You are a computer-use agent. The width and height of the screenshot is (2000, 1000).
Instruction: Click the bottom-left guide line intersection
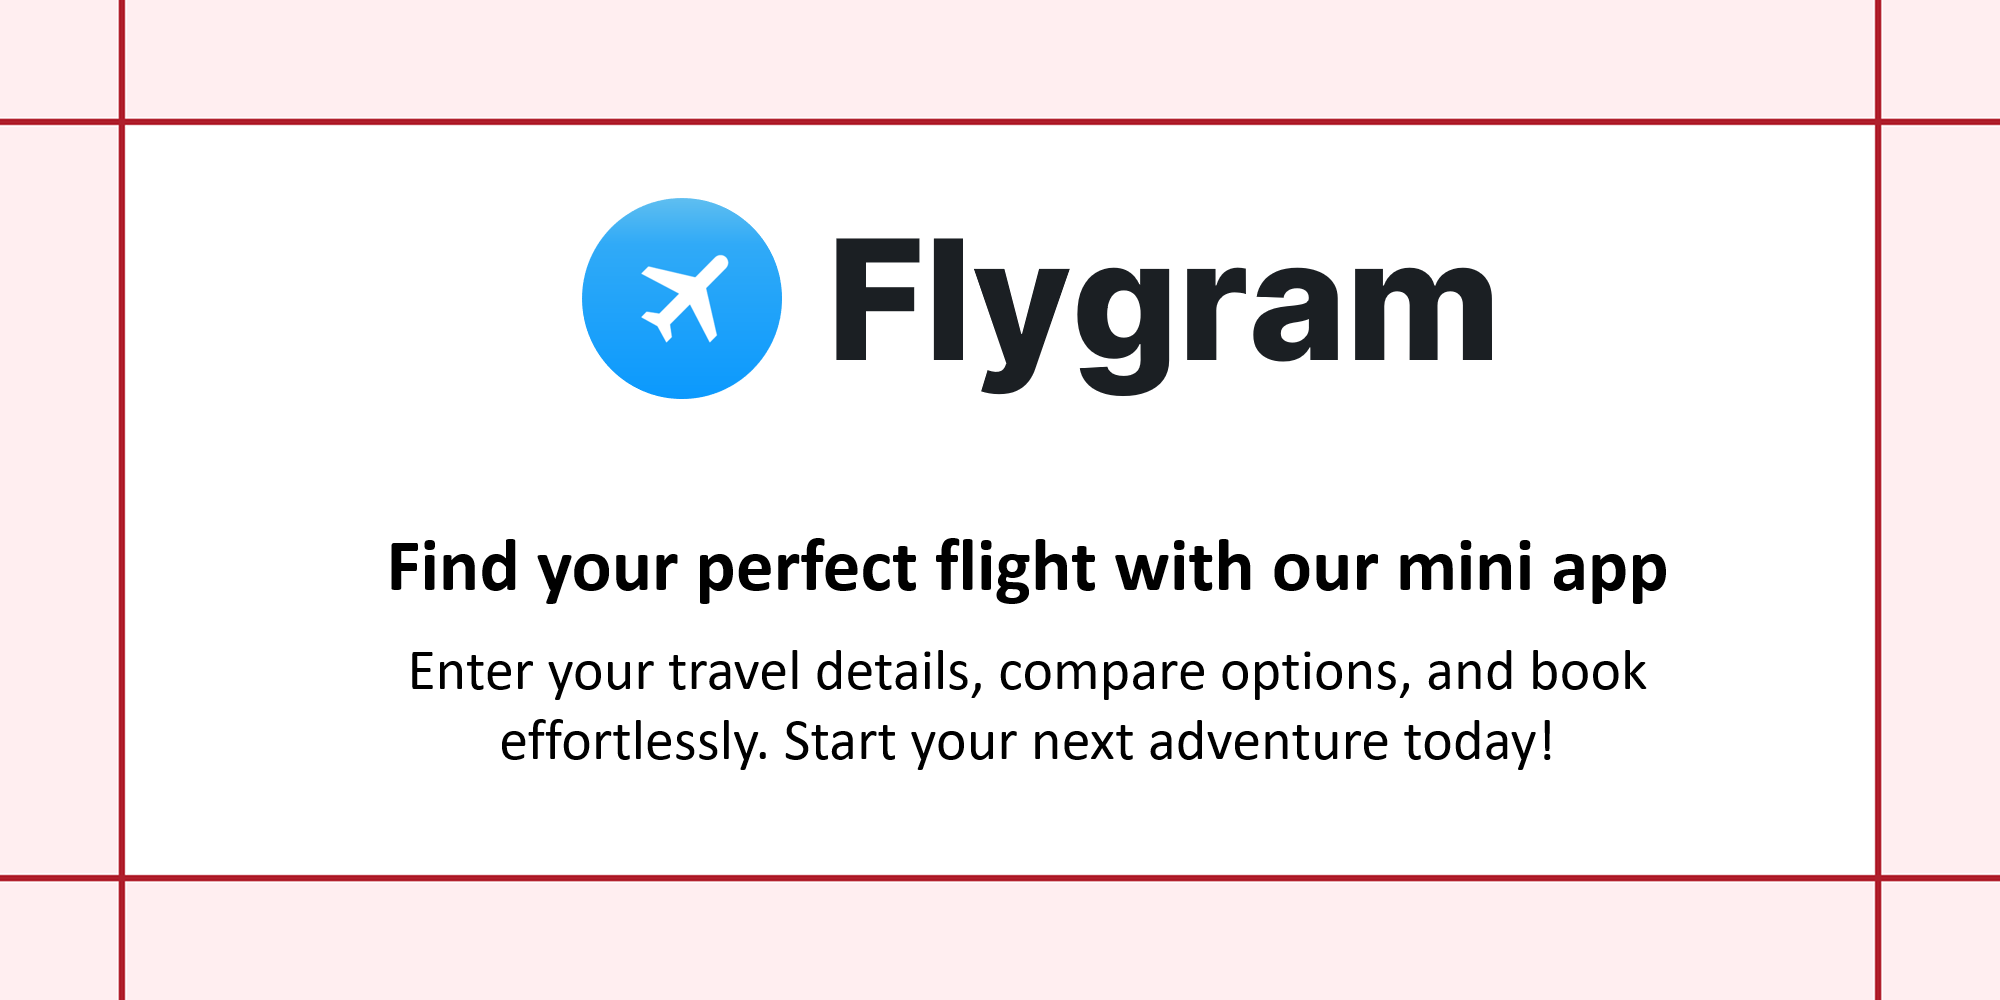(122, 878)
